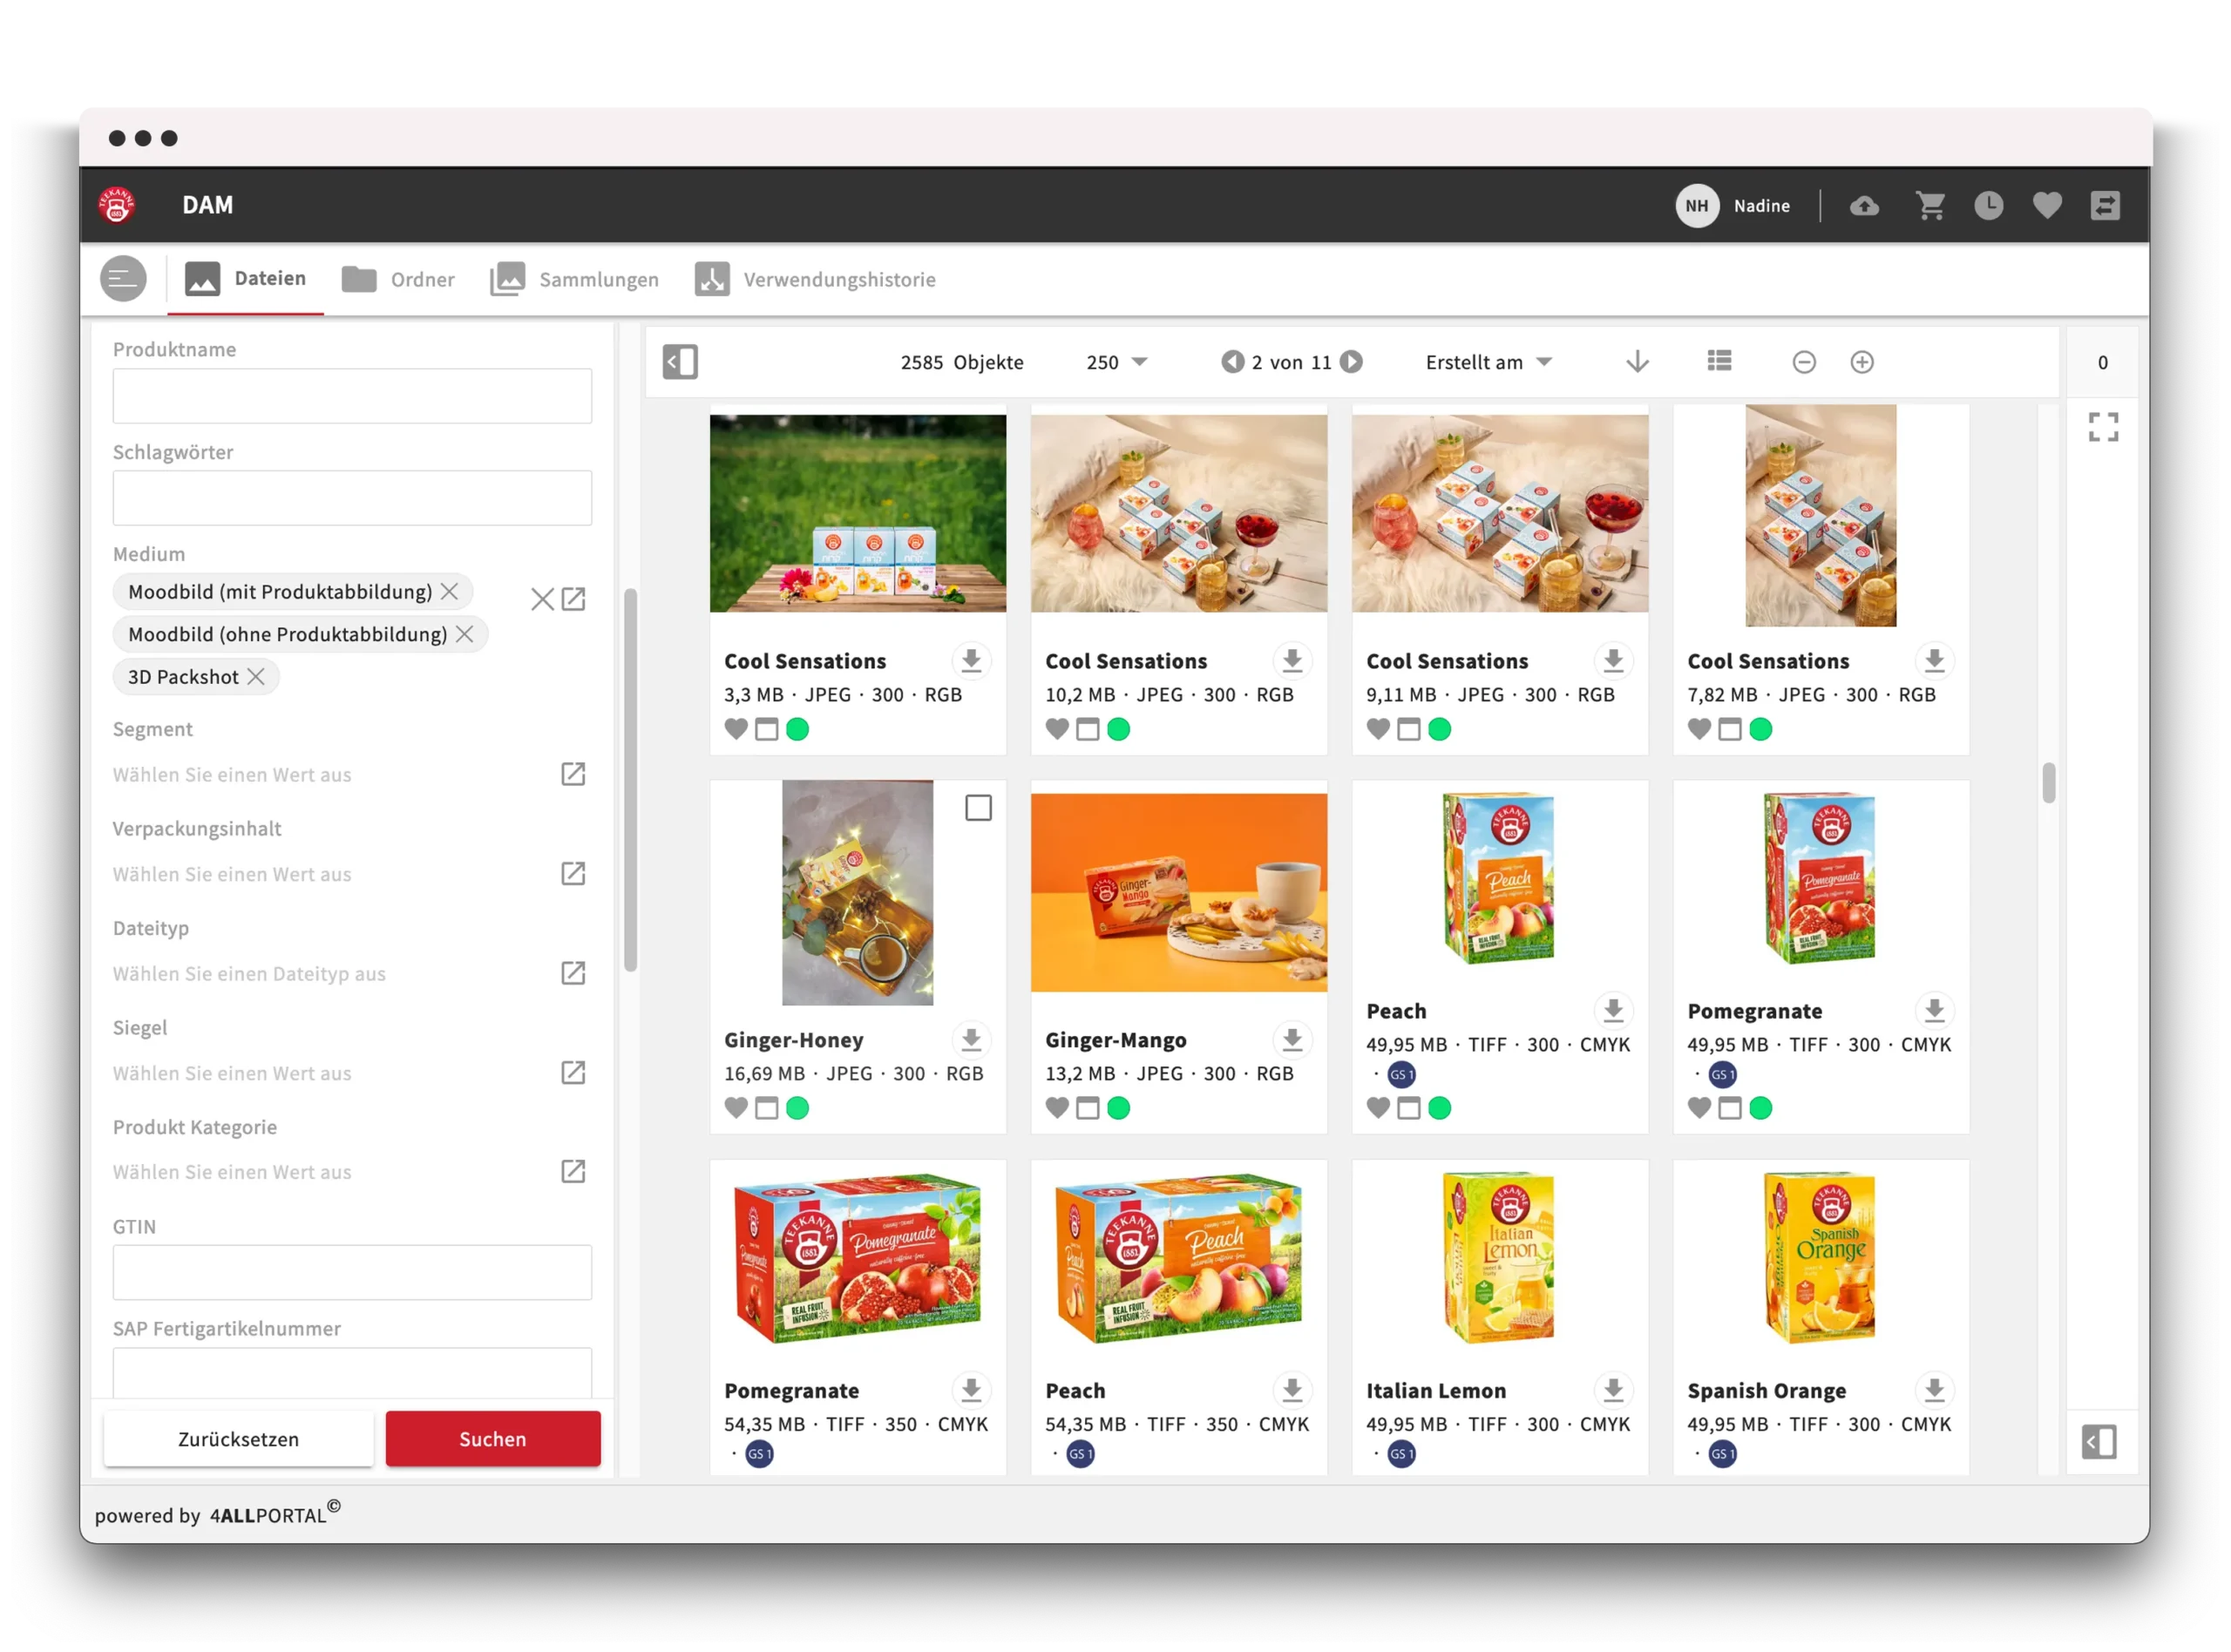
Task: Favorite the Peach TIFF asset
Action: pyautogui.click(x=1378, y=1108)
